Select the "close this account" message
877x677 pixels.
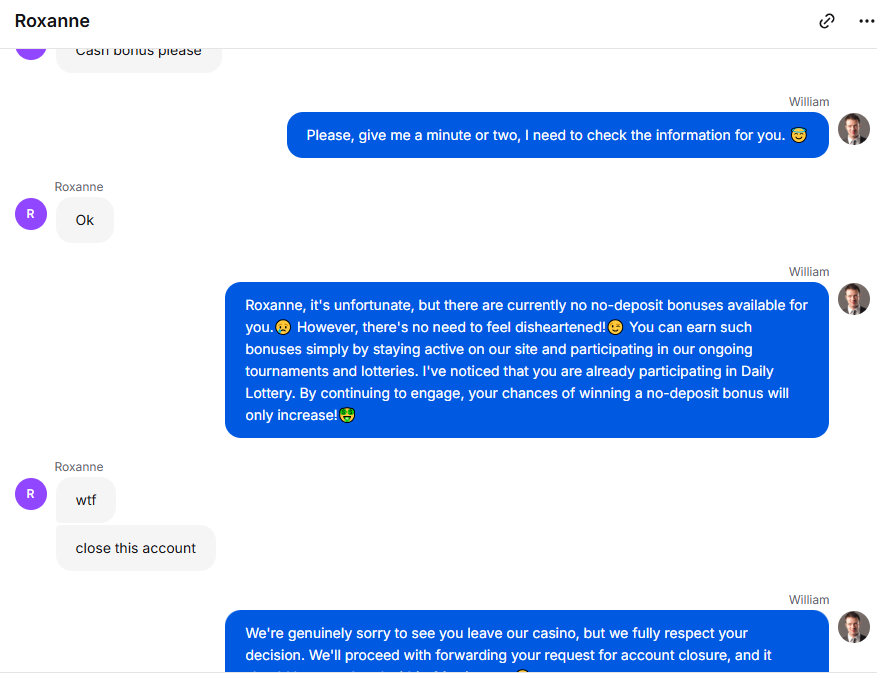[x=136, y=548]
